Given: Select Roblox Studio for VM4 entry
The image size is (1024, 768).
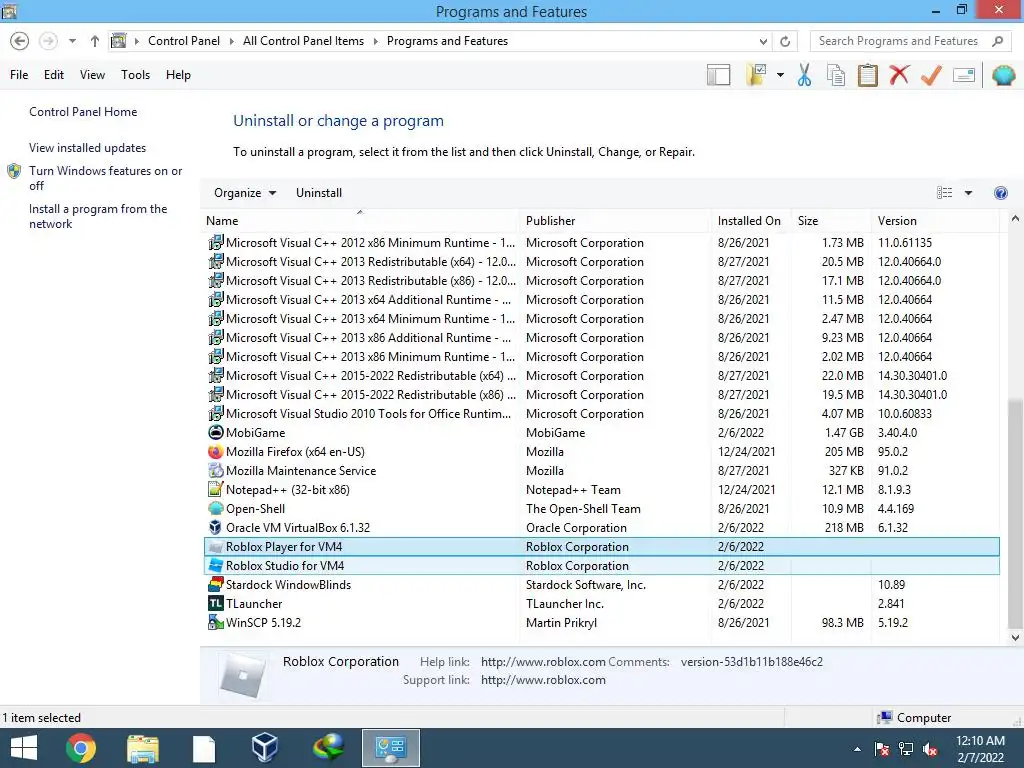Looking at the screenshot, I should point(601,566).
